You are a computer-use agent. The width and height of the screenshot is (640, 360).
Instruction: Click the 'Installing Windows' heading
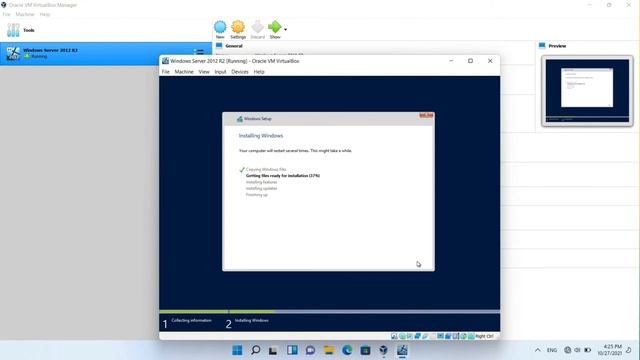tap(261, 136)
